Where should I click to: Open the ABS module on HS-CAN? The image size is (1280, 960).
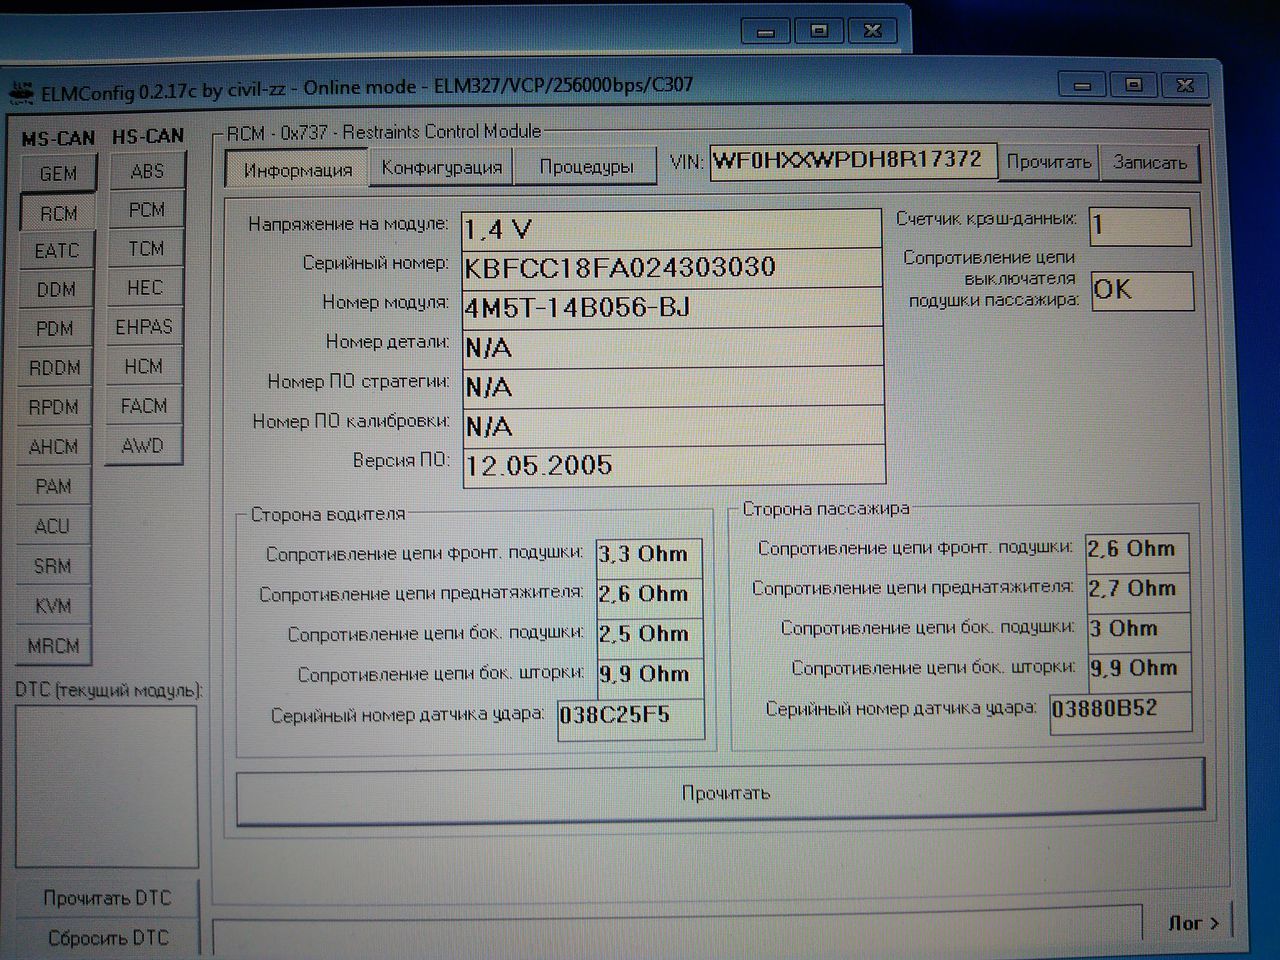point(147,171)
